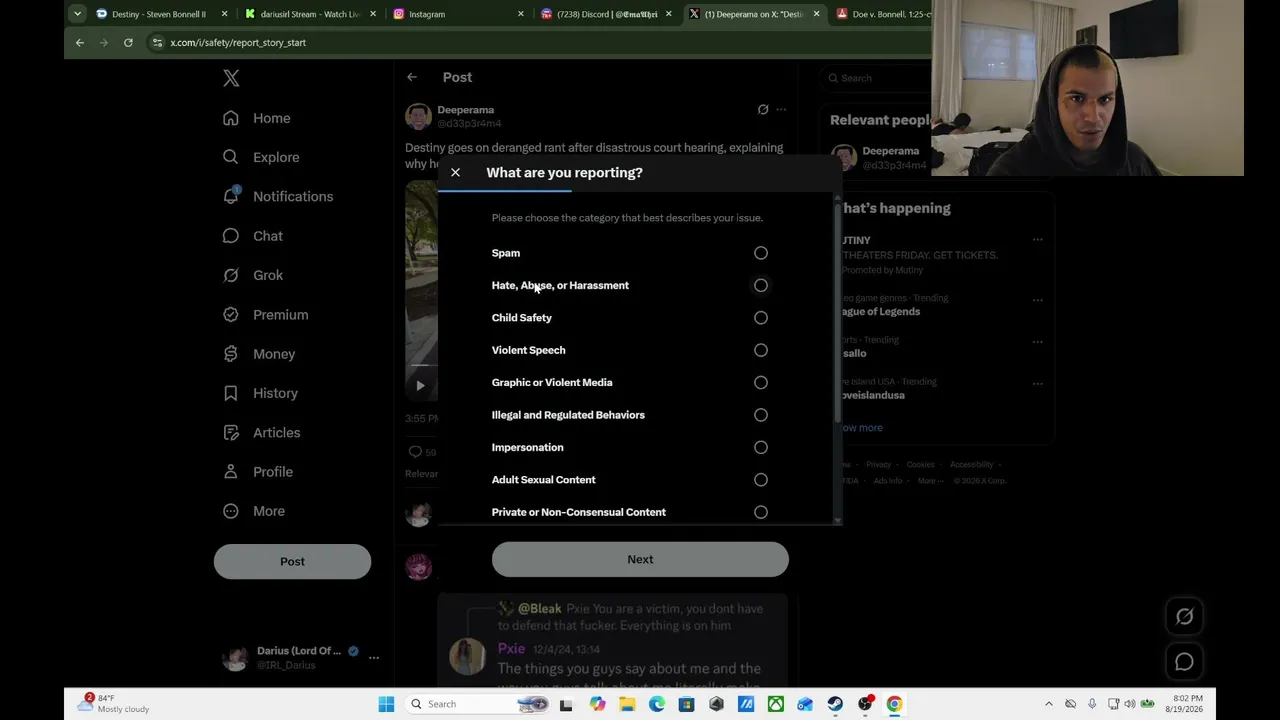Choose the Impersonation radio button
The image size is (1280, 720).
coord(761,447)
